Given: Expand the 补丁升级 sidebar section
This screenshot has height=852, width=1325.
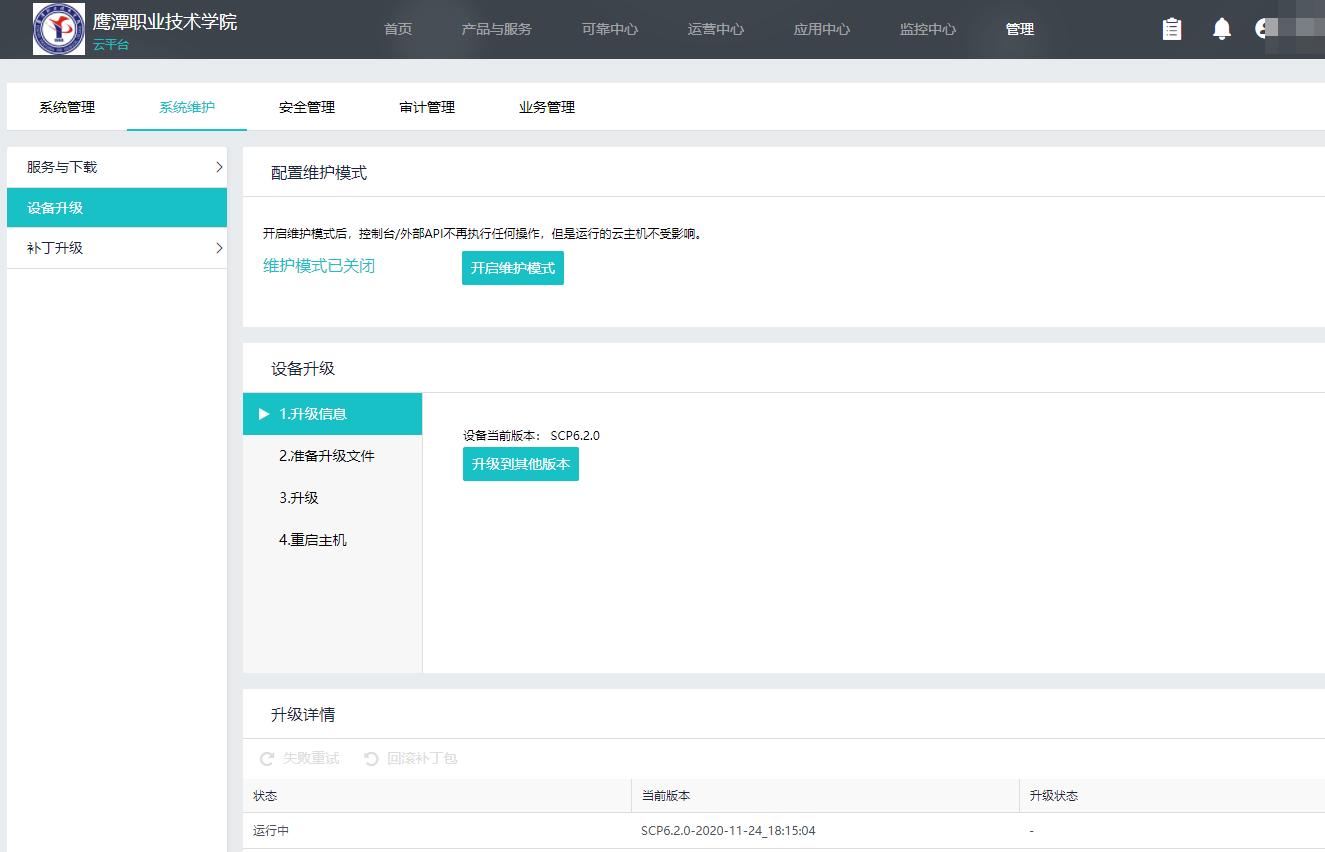Looking at the screenshot, I should pyautogui.click(x=116, y=247).
